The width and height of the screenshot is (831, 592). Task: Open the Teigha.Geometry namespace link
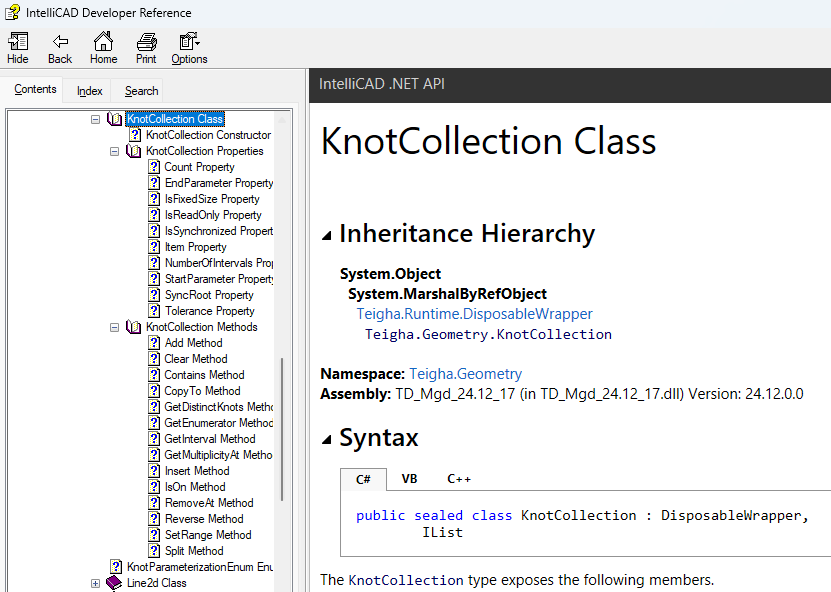point(465,374)
